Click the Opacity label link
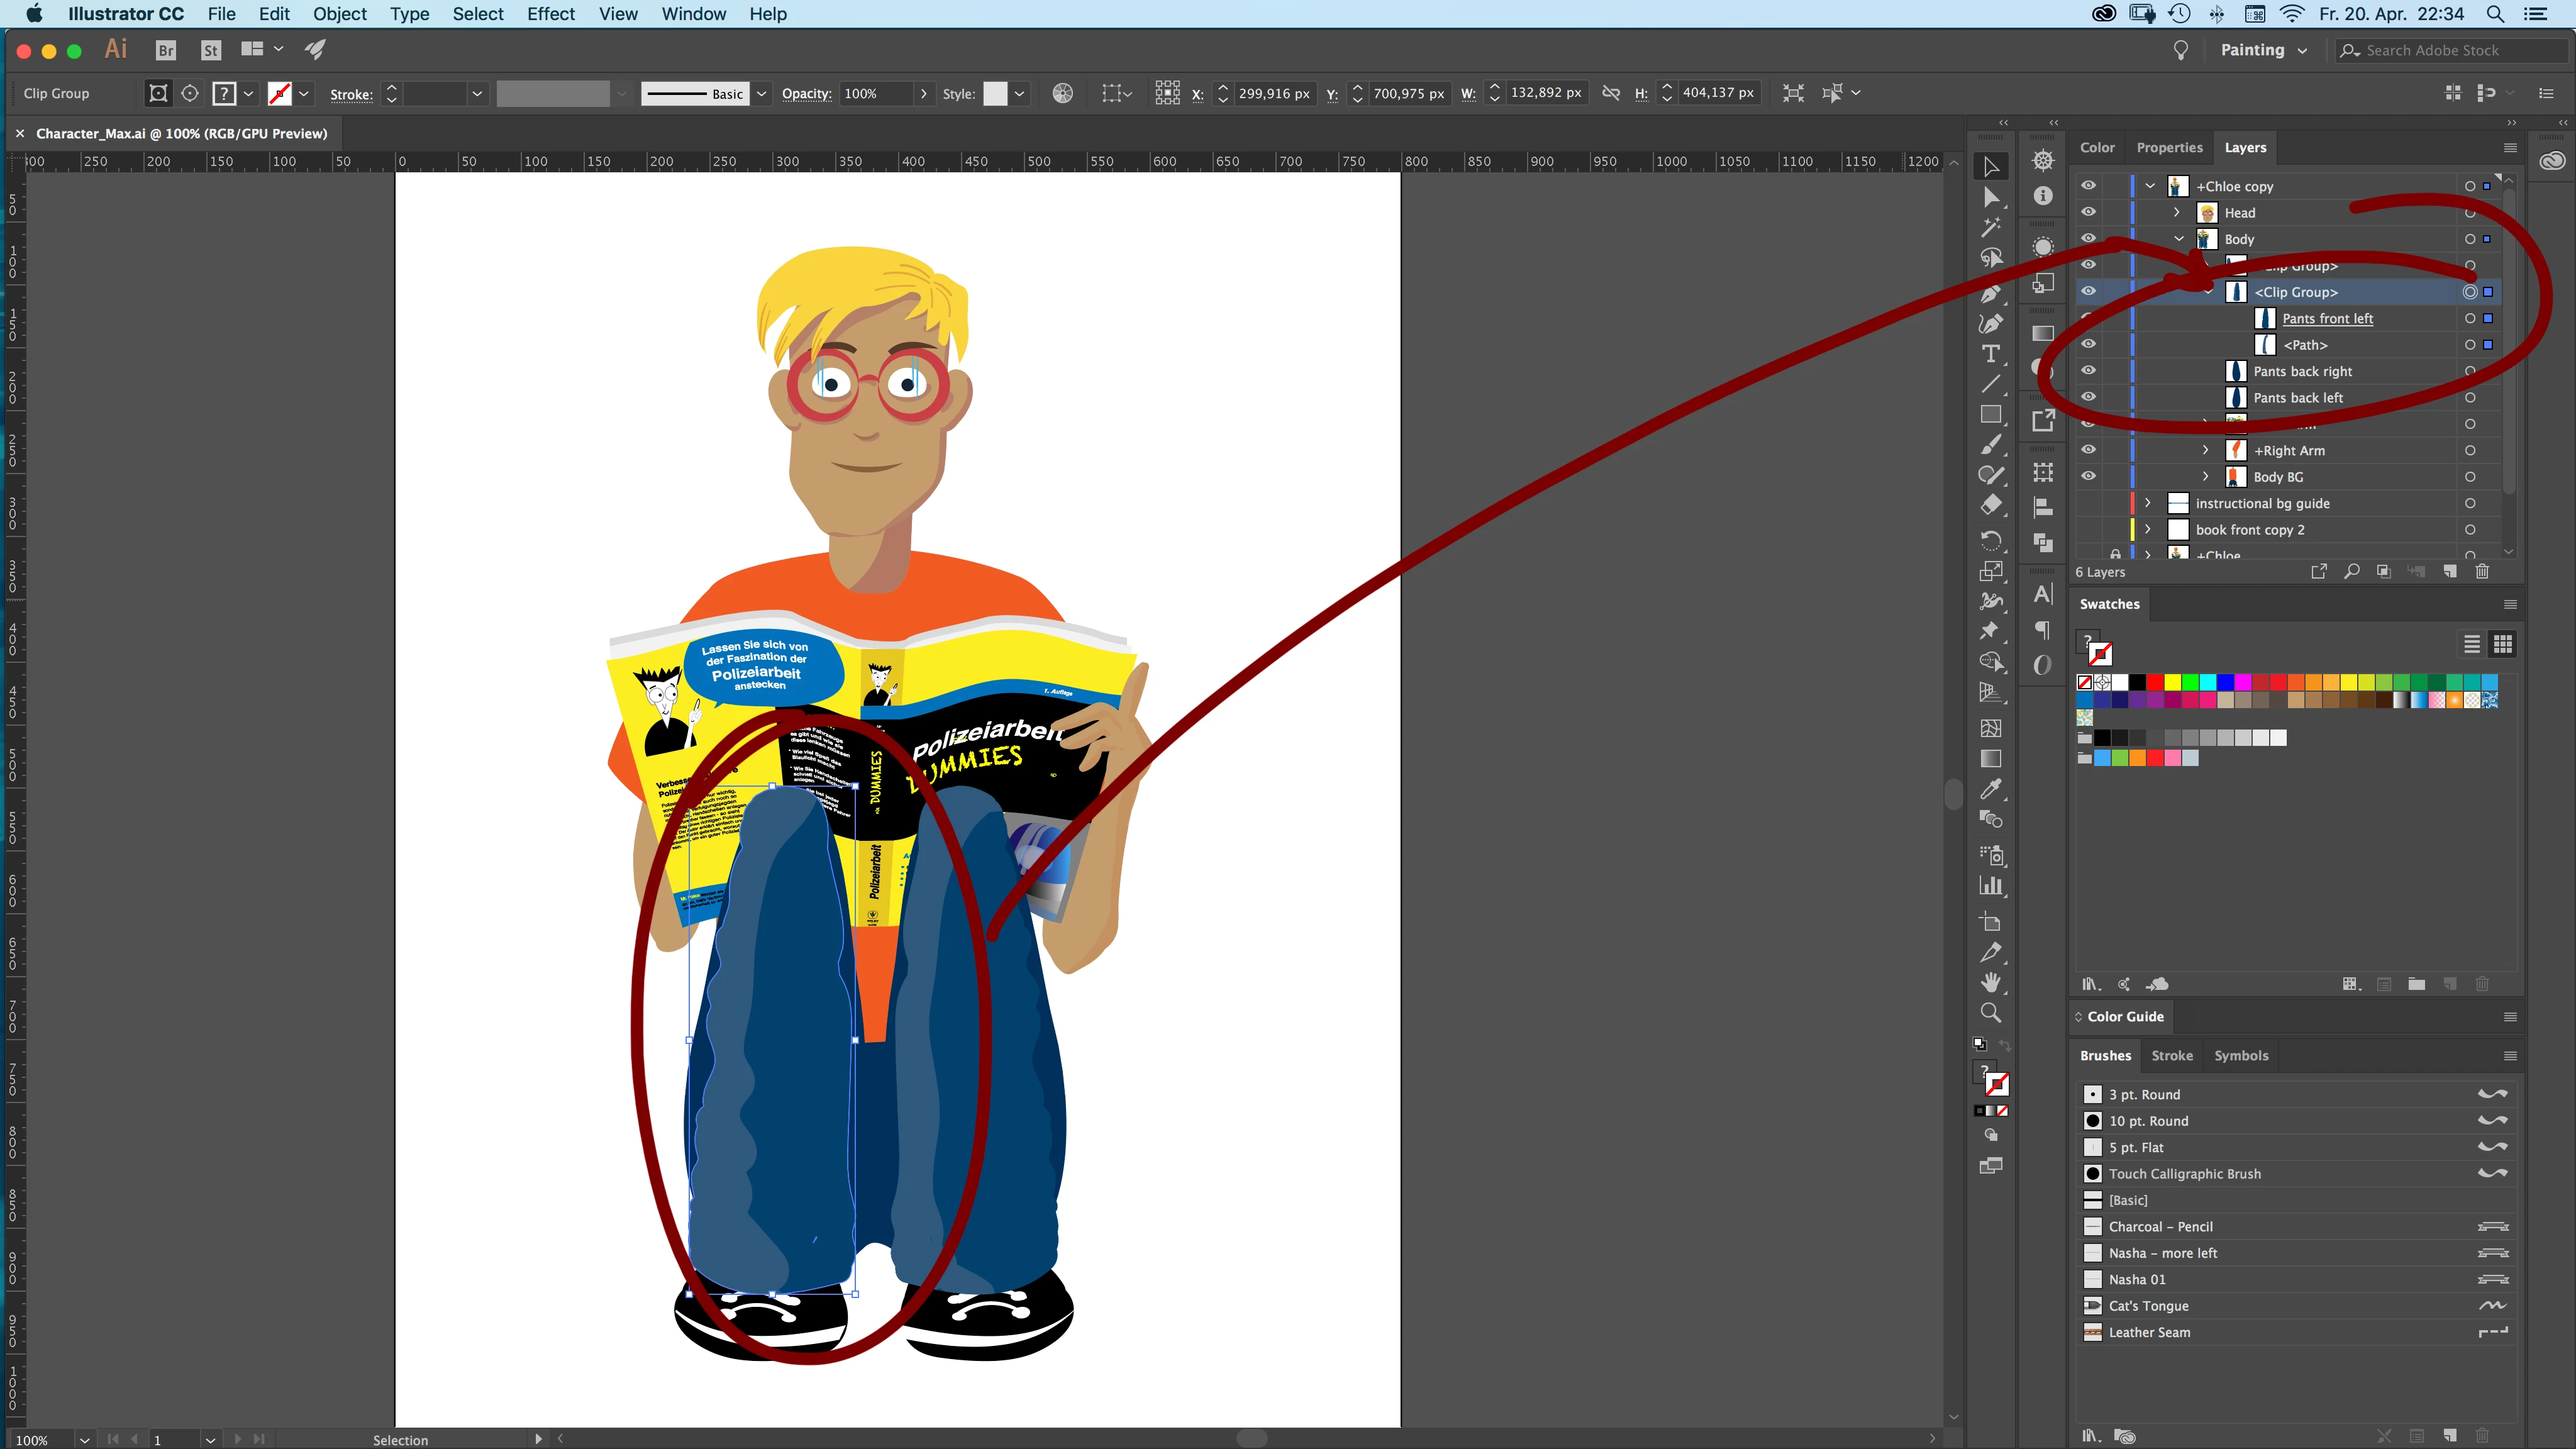Viewport: 2576px width, 1449px height. (x=806, y=94)
